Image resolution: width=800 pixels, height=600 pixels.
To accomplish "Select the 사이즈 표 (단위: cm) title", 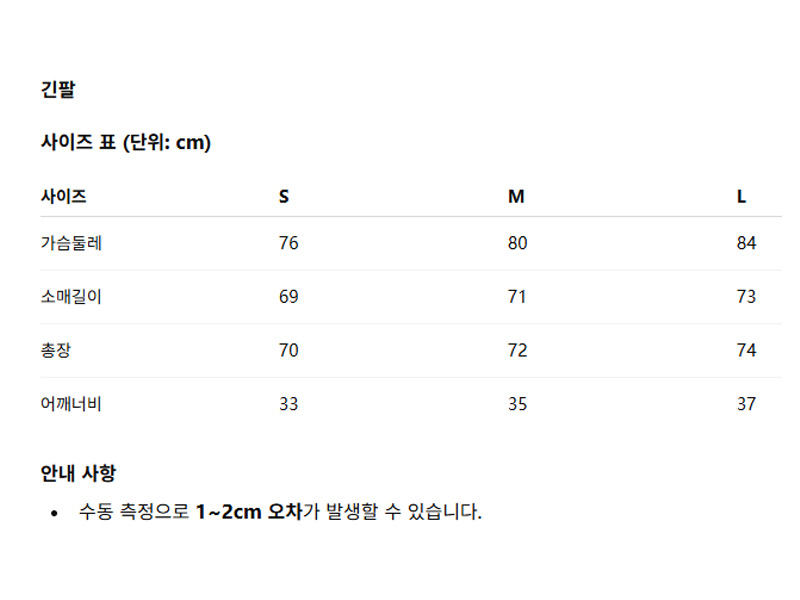I will 125,143.
